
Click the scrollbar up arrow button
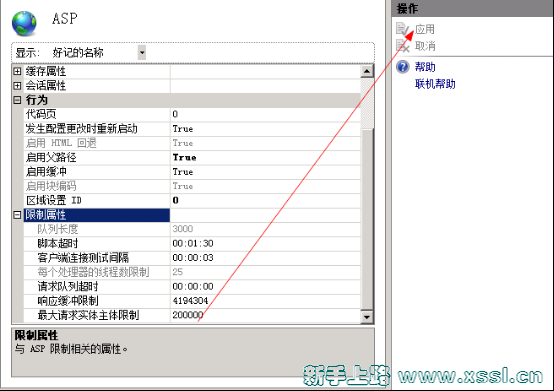coord(367,71)
